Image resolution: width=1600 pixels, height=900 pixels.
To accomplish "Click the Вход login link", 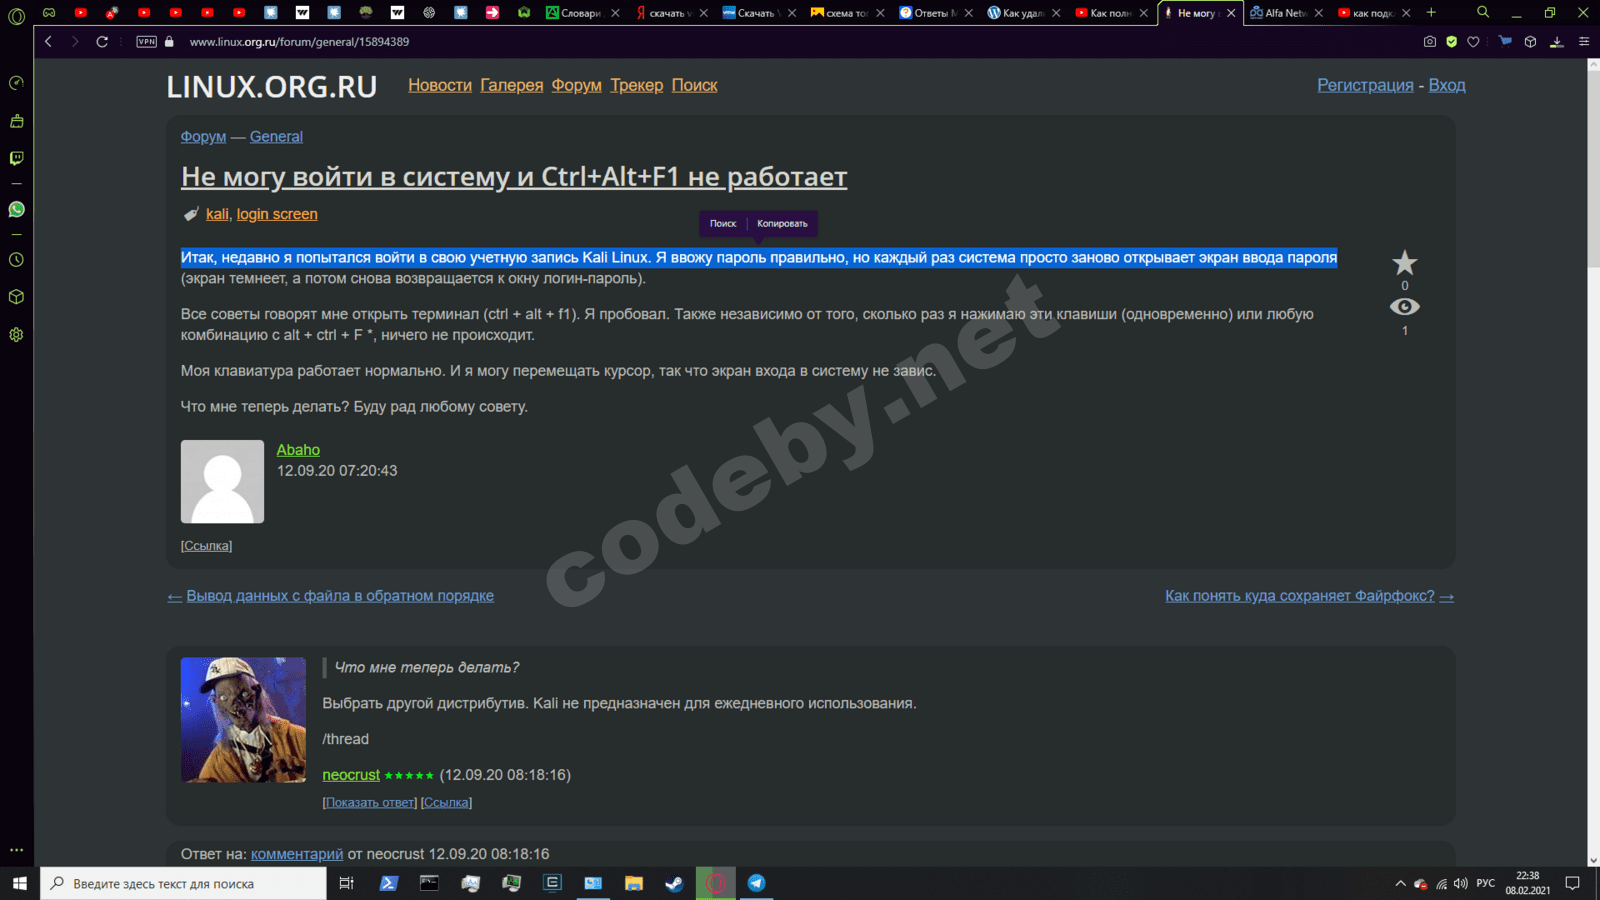I will point(1447,85).
